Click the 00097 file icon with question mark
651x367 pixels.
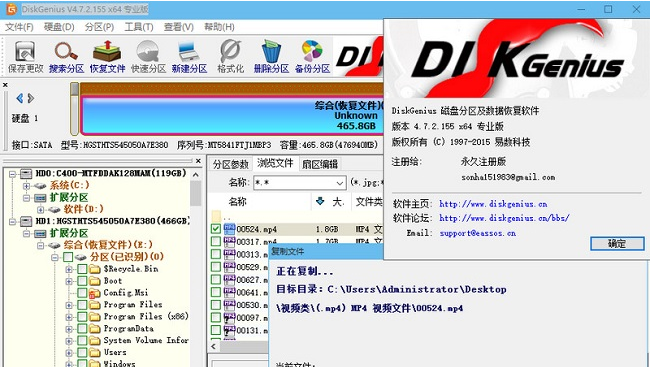pos(229,318)
